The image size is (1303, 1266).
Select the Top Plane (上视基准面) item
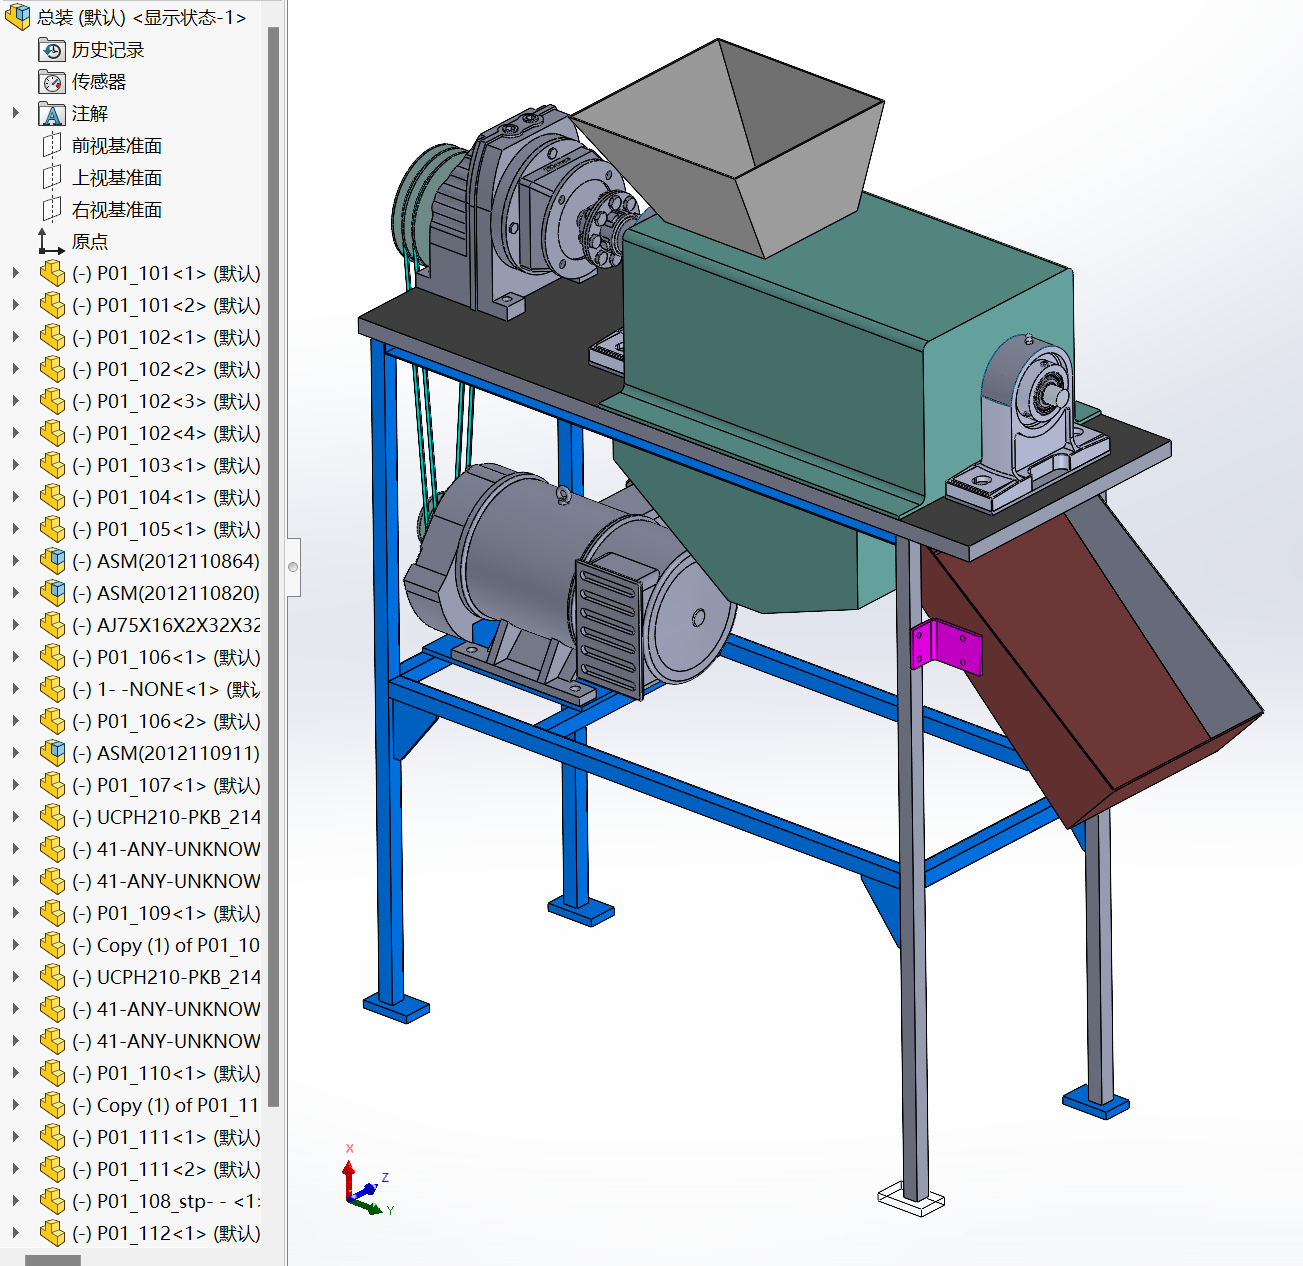116,178
